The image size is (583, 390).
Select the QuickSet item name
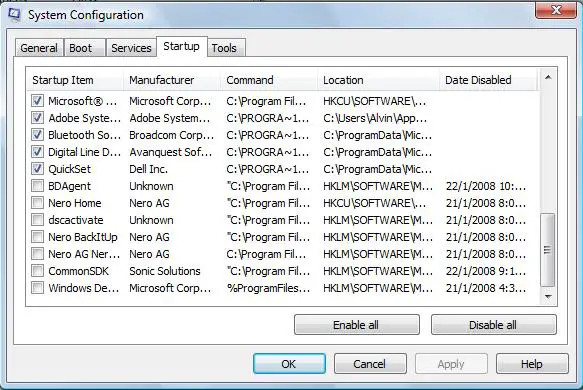coord(70,169)
